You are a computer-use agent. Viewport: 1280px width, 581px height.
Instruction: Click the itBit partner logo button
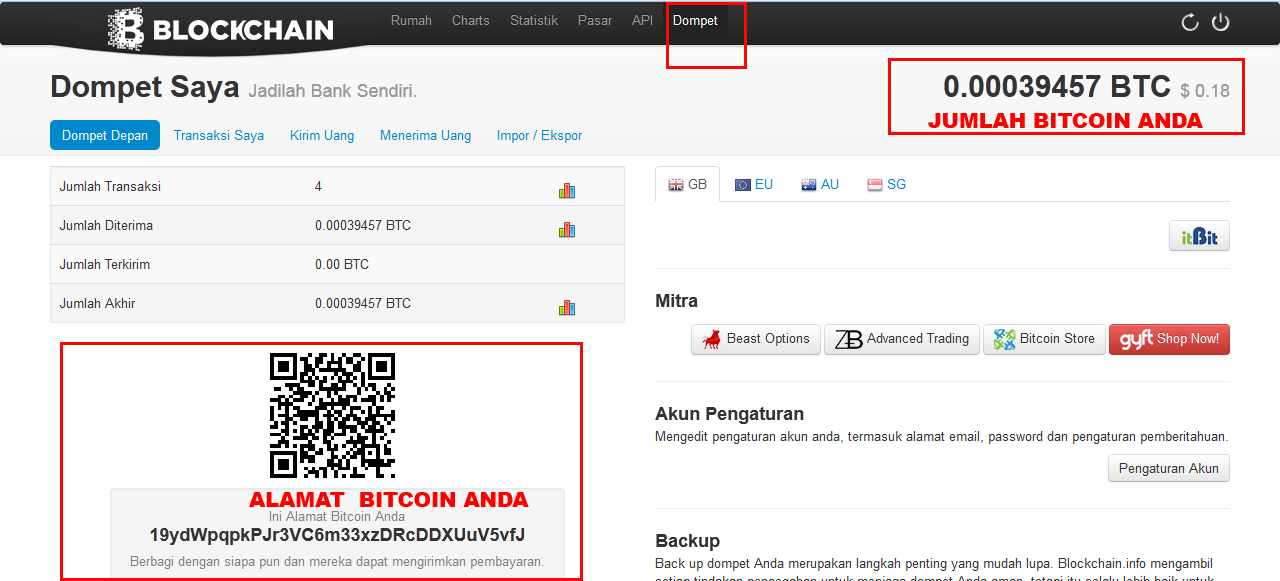click(1199, 236)
